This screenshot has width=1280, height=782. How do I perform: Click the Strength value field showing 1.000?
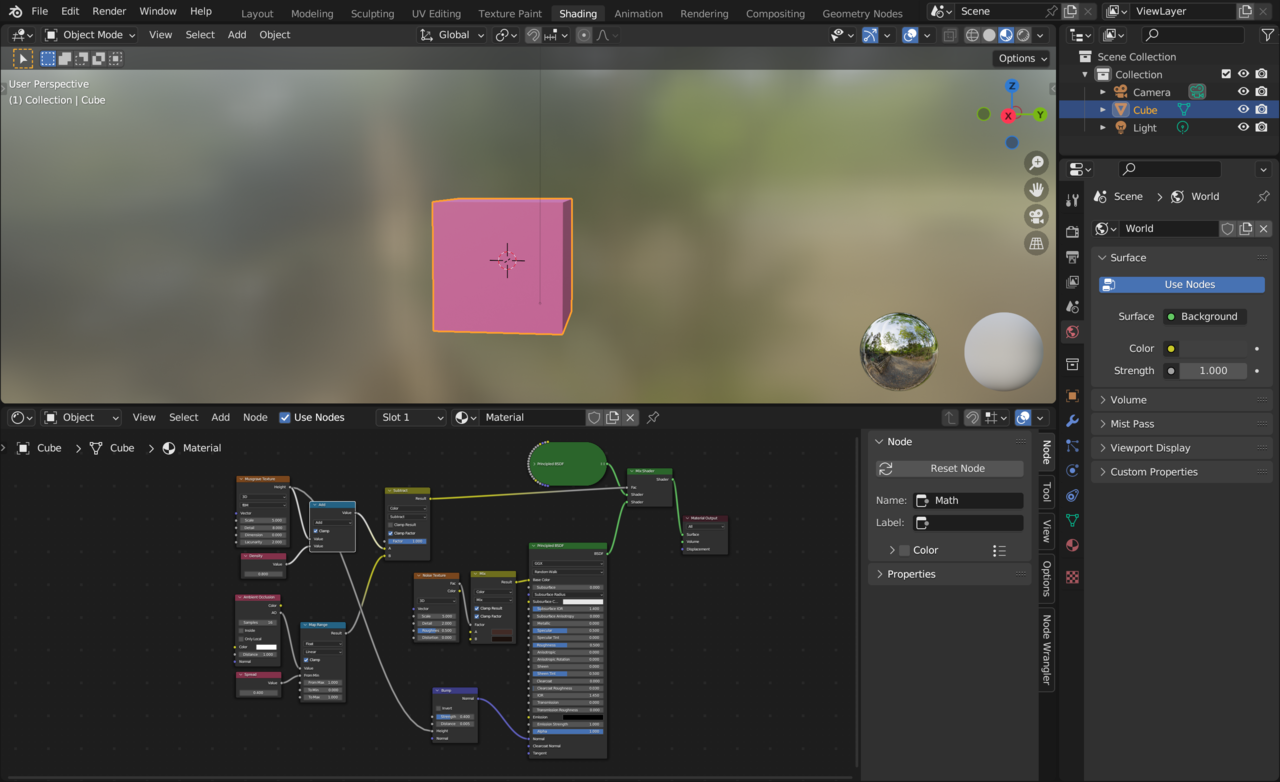click(1212, 371)
